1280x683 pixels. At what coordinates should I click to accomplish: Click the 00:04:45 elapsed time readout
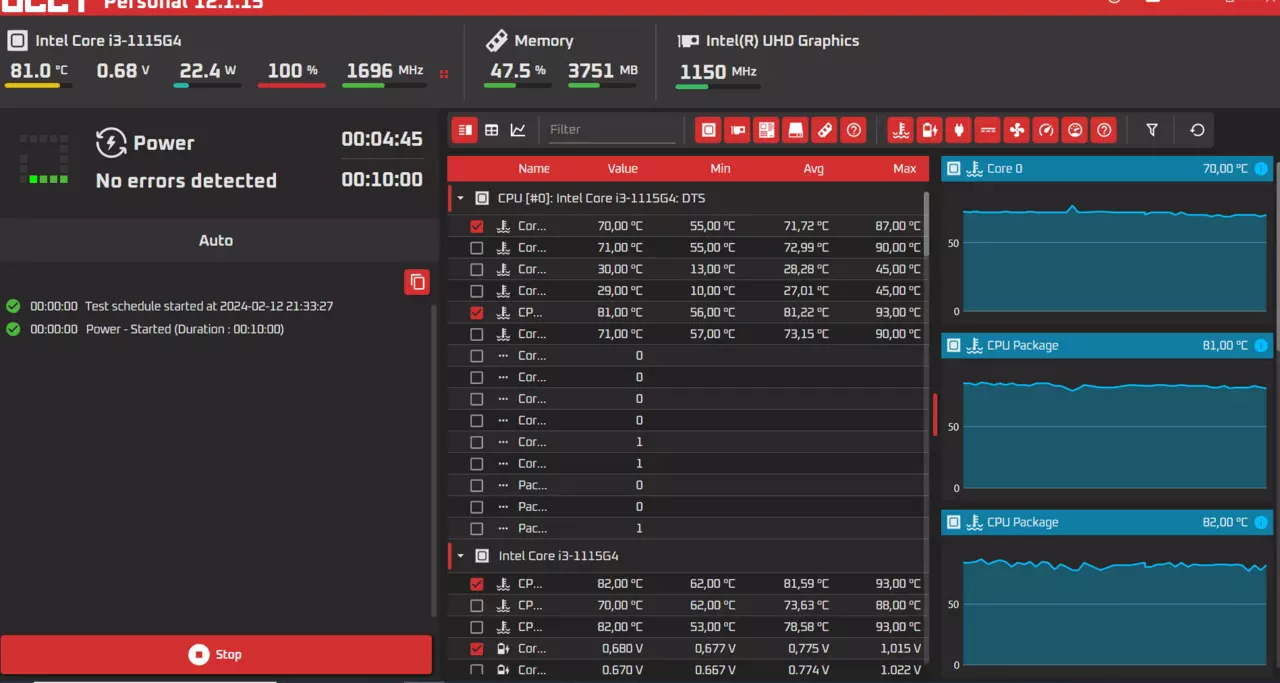tap(382, 140)
